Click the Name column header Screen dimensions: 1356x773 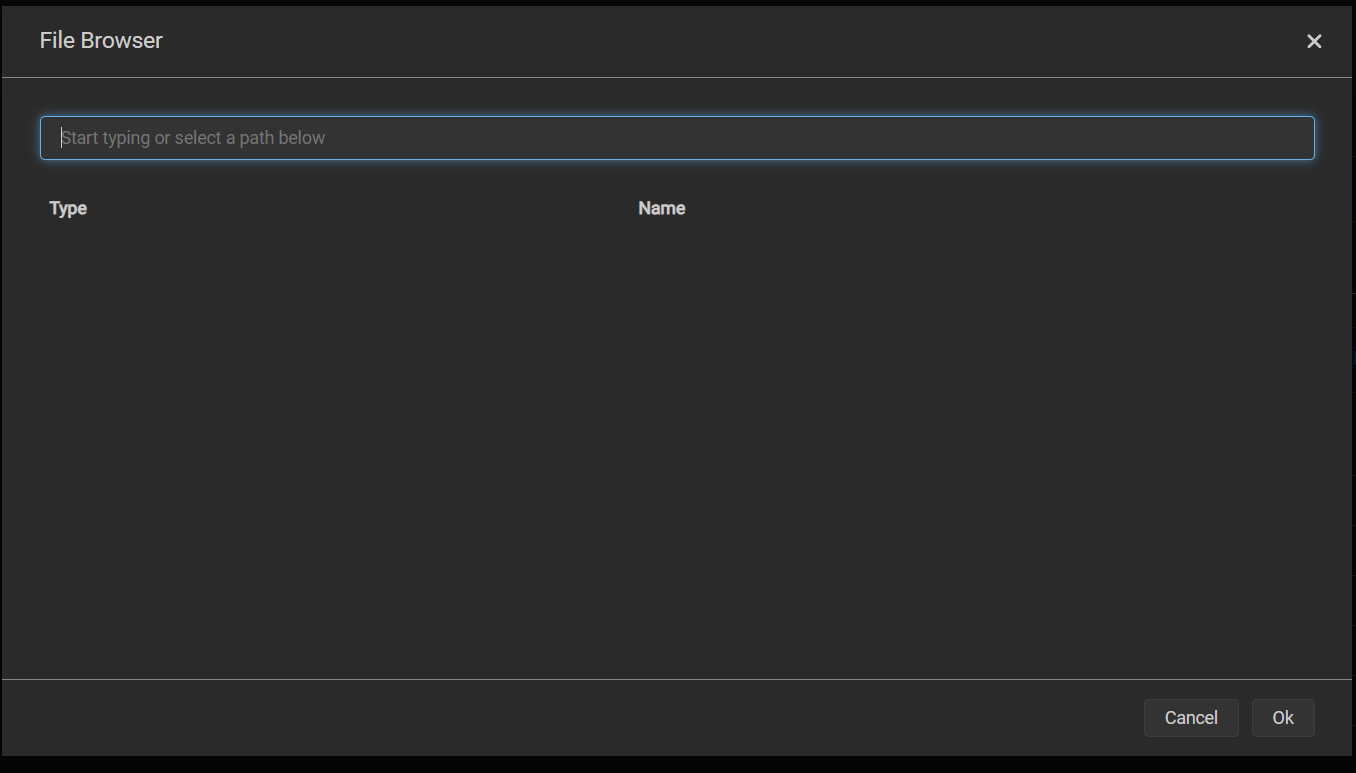tap(661, 208)
